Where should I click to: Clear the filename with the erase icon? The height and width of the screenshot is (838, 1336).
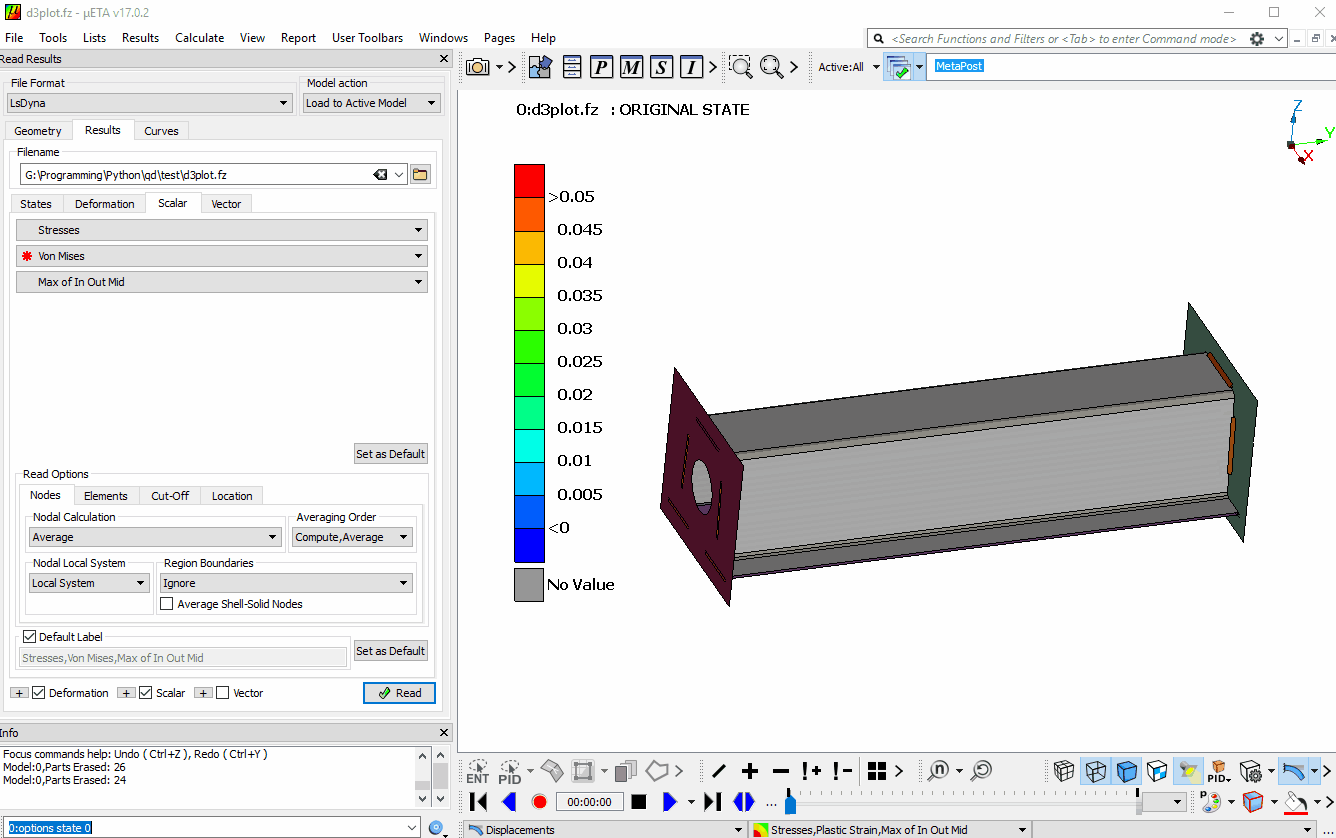click(380, 175)
